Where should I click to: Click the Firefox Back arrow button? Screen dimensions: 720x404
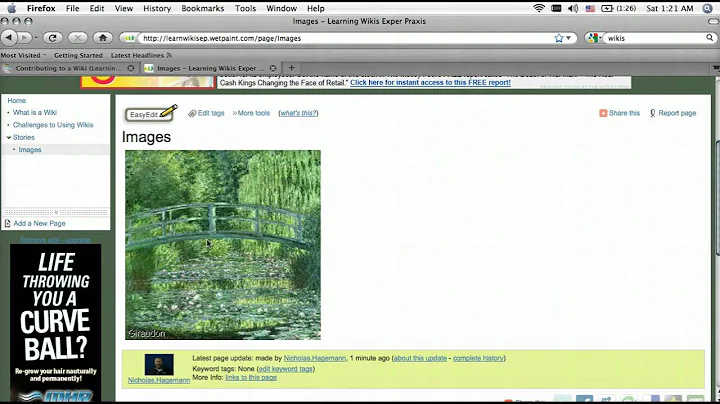tap(9, 38)
